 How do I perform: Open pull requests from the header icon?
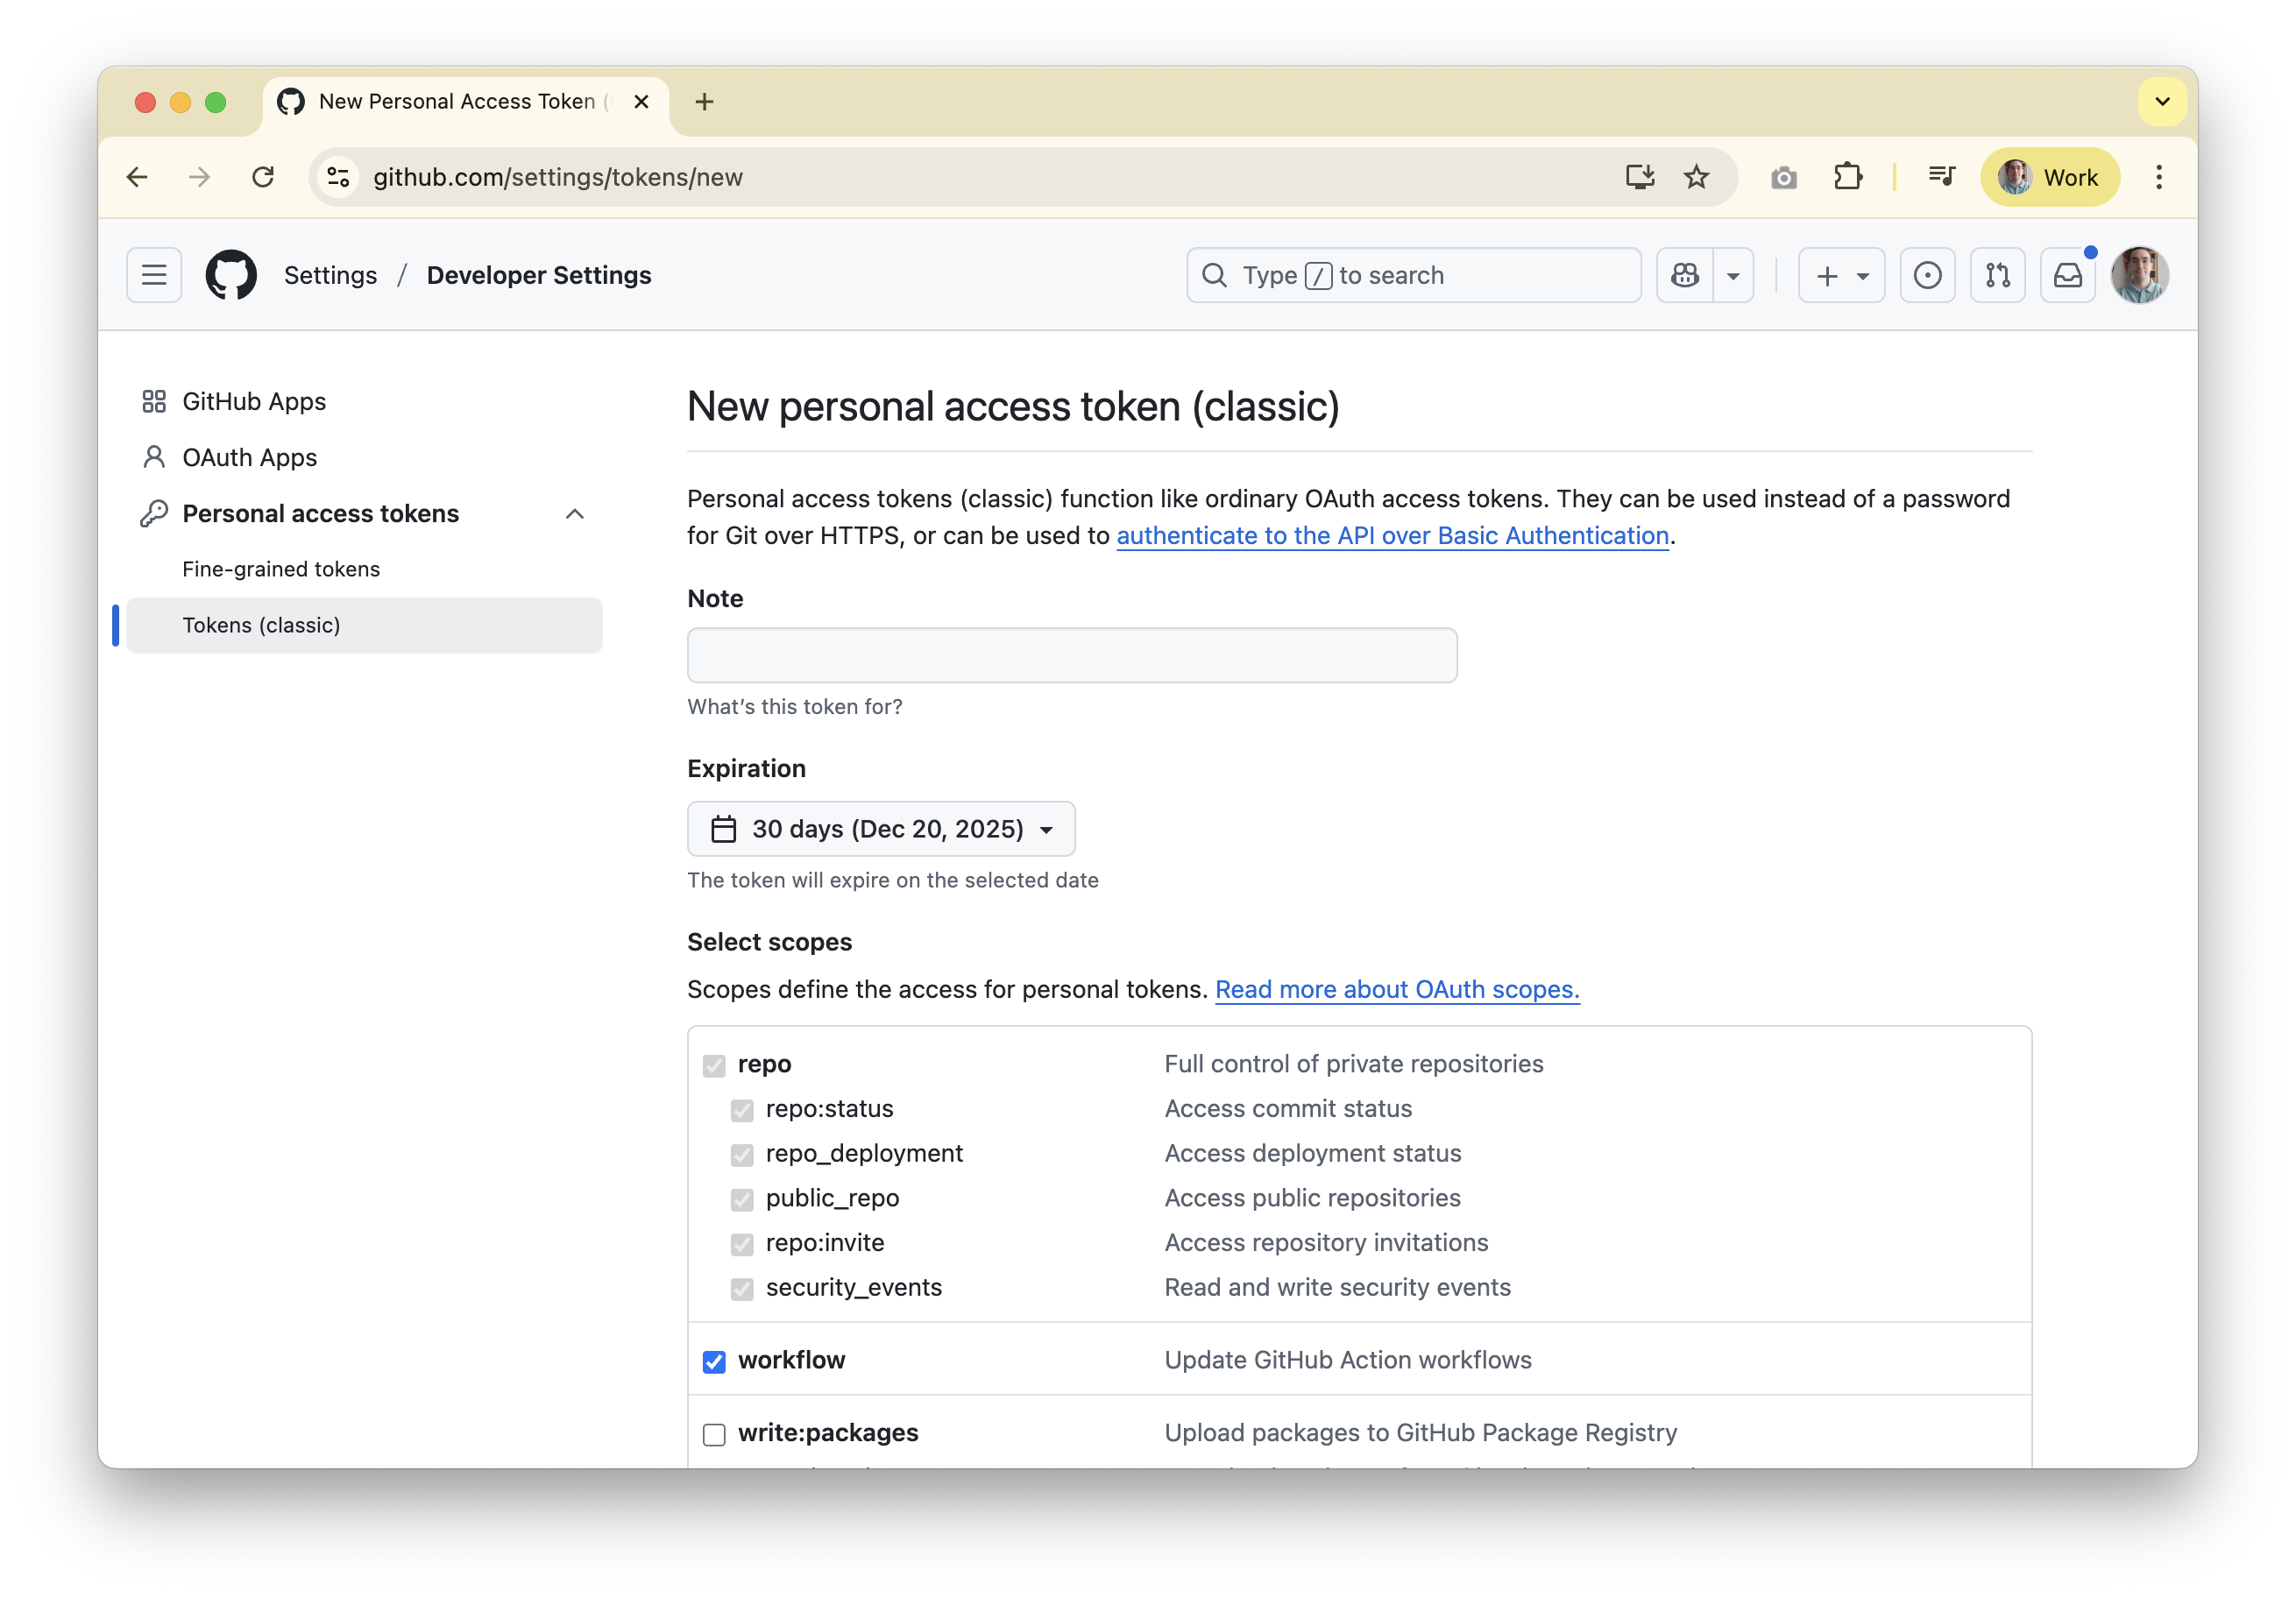1997,275
